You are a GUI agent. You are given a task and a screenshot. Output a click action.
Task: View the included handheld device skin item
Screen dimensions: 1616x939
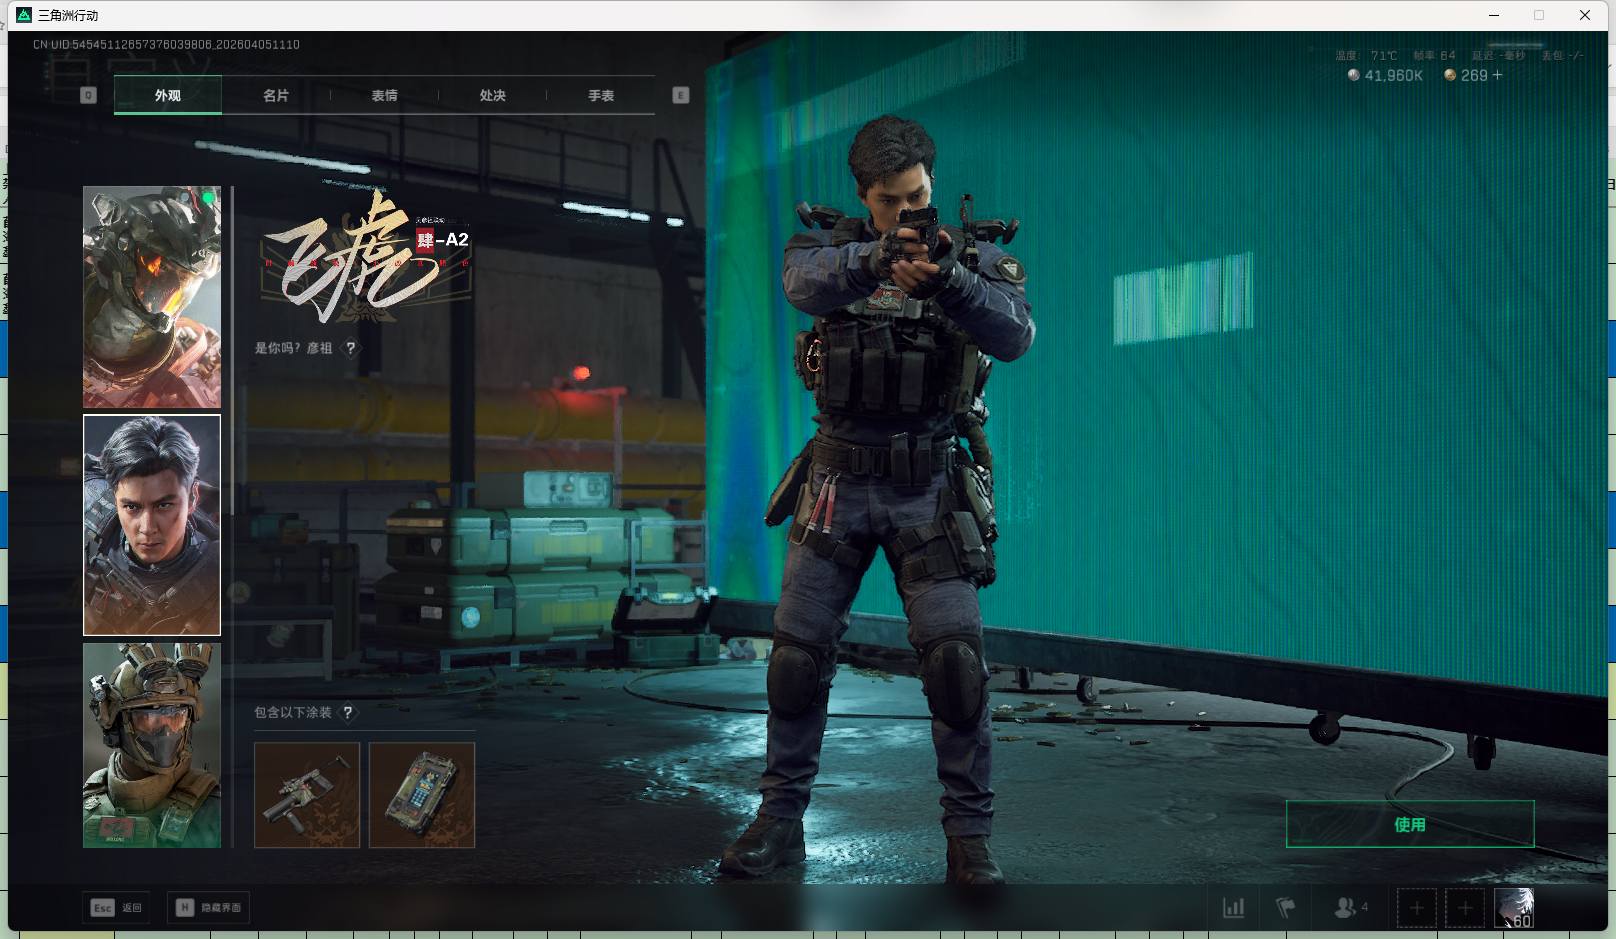point(422,795)
